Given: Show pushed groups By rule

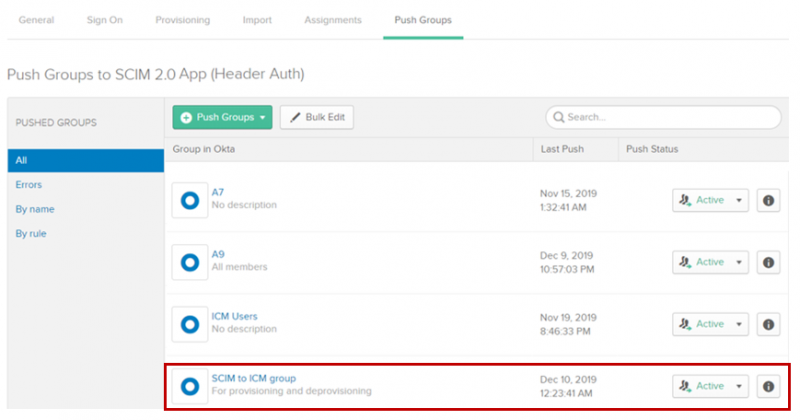Looking at the screenshot, I should click(x=31, y=234).
